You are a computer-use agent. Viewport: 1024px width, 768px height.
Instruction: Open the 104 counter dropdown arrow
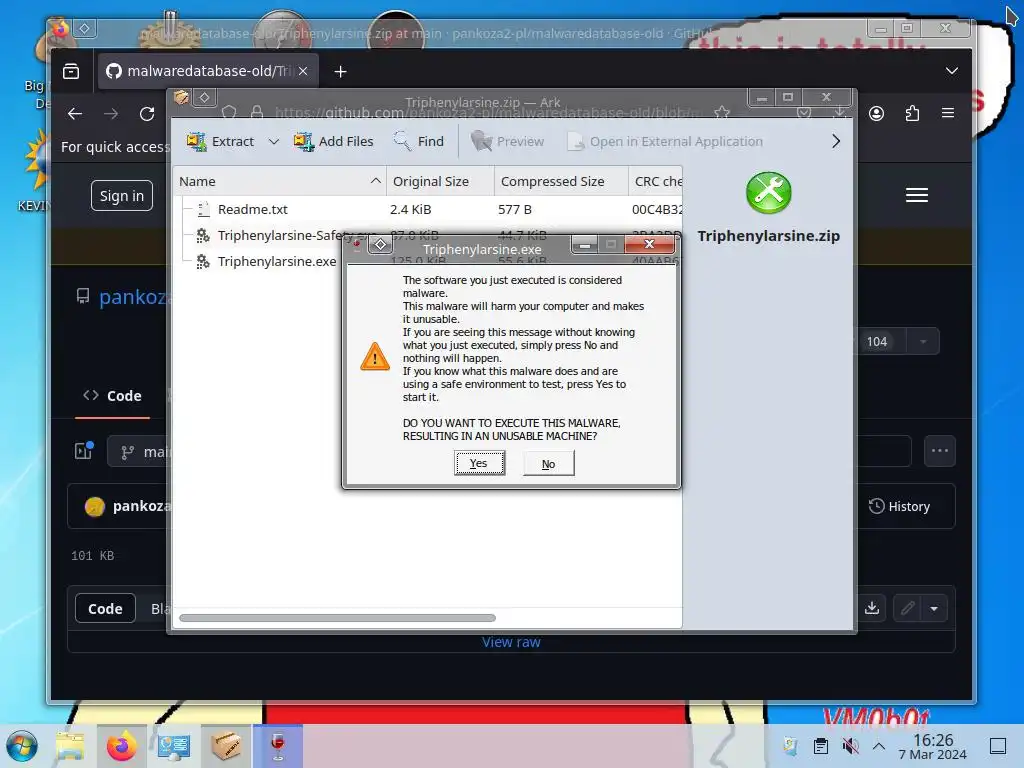[x=923, y=341]
